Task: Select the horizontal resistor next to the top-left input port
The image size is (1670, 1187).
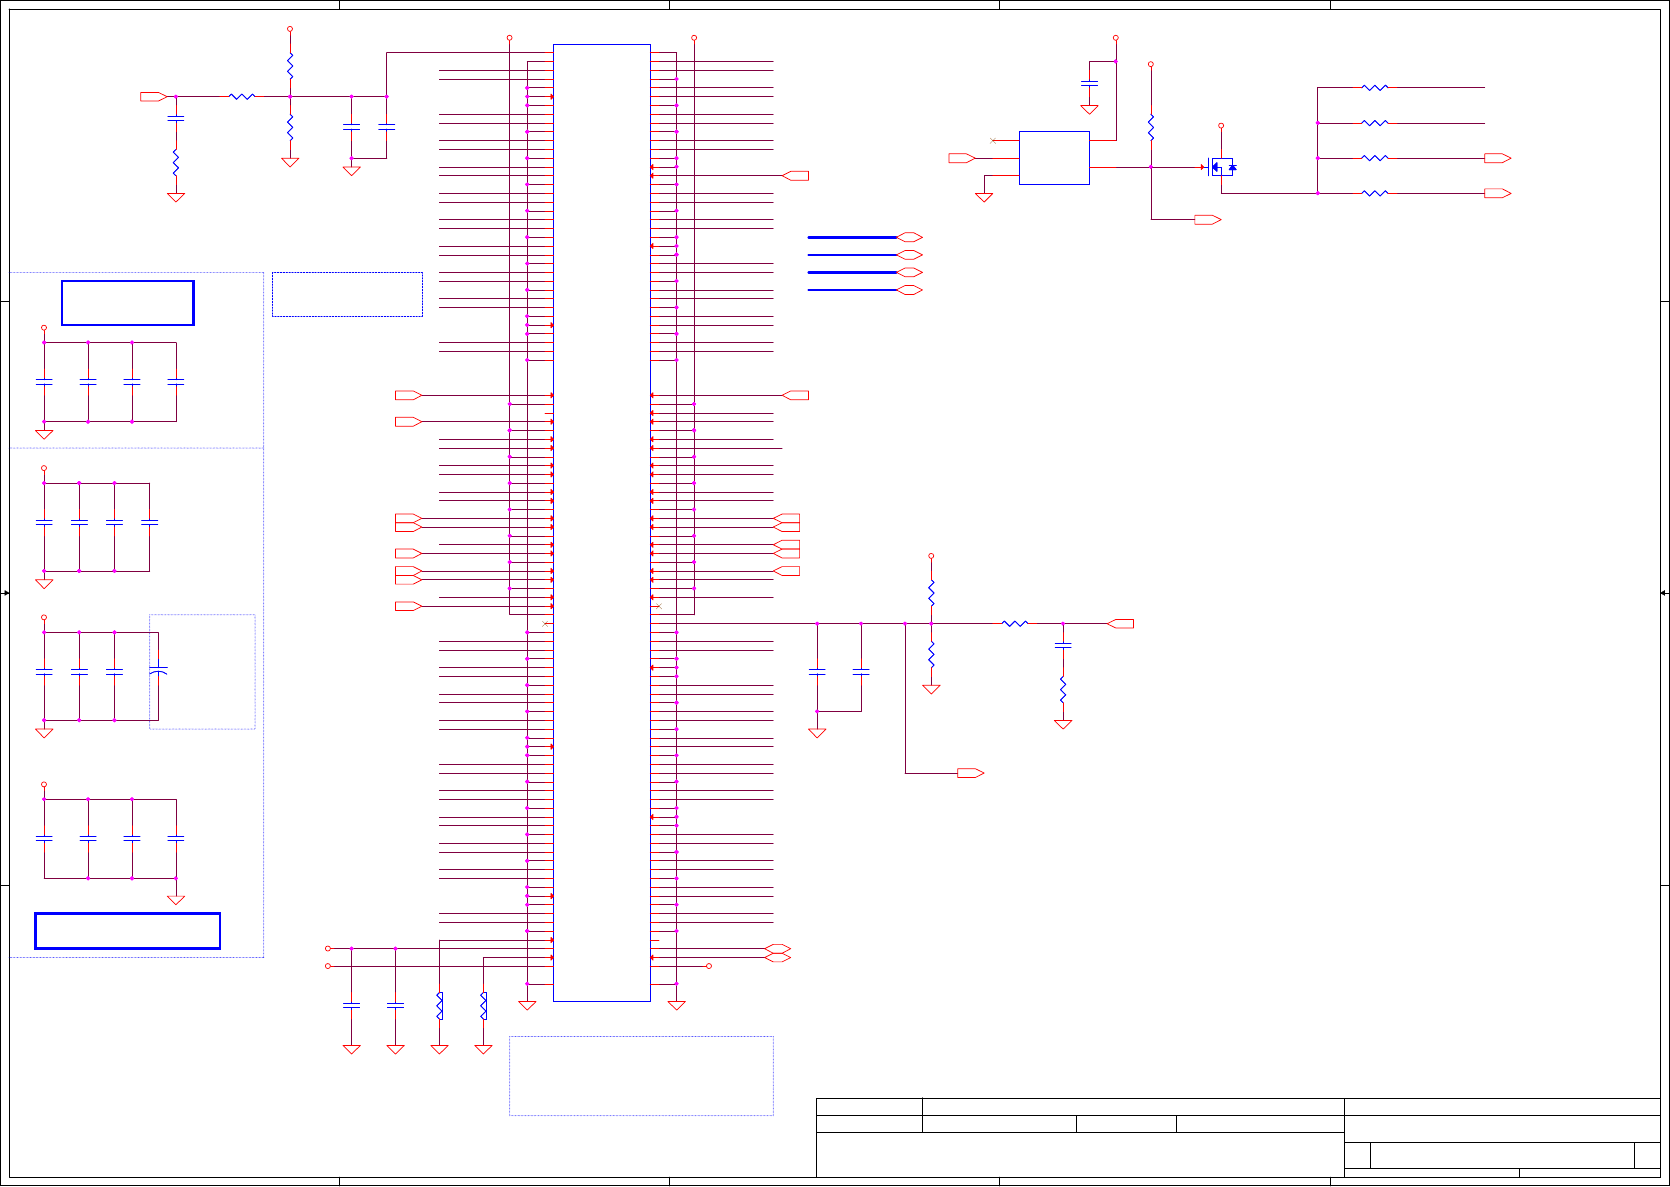Action: tap(242, 97)
